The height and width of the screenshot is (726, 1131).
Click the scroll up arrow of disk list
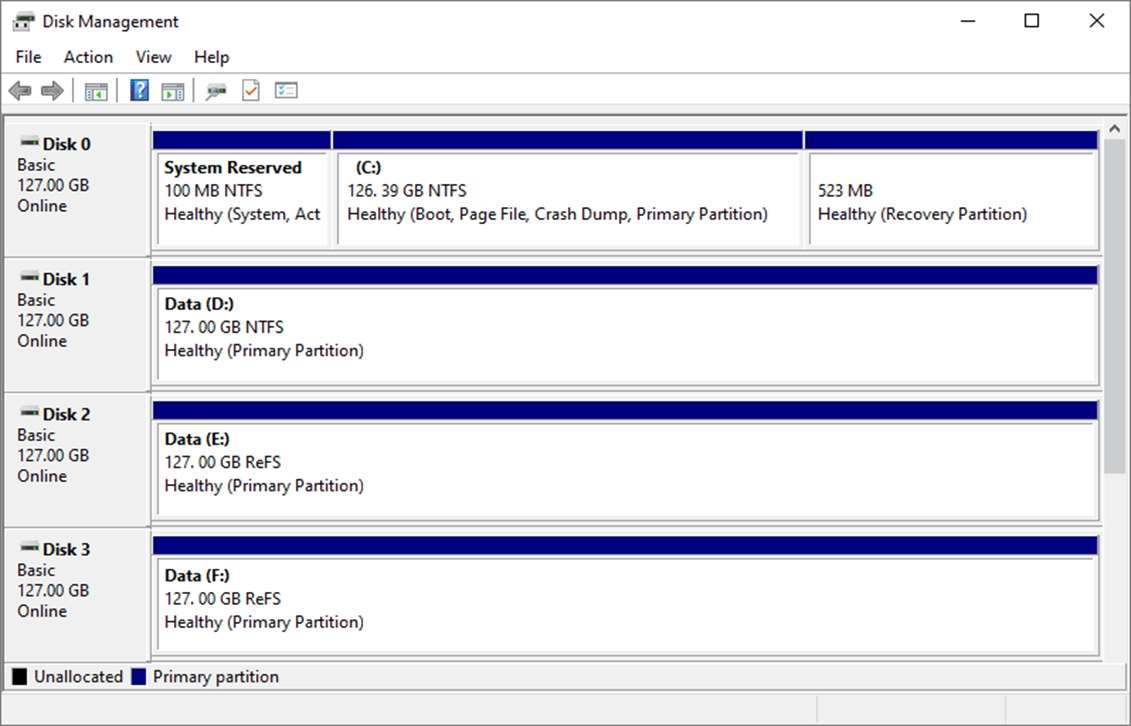click(1115, 130)
